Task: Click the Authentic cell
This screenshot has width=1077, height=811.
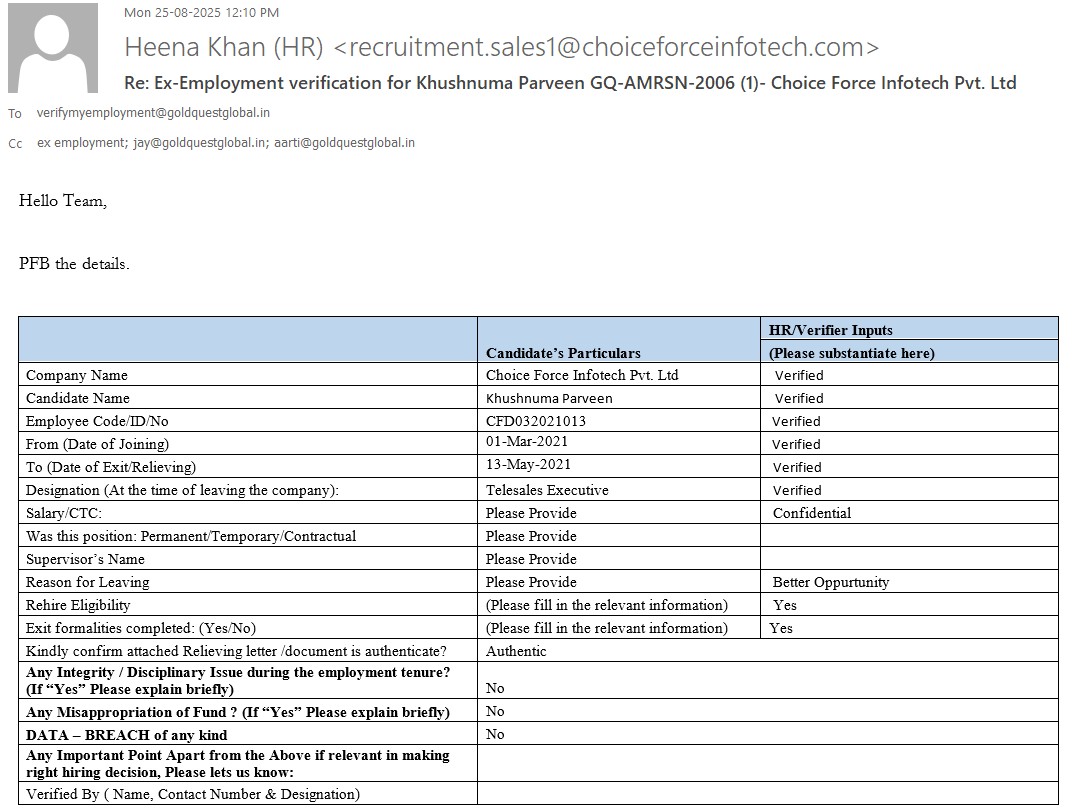Action: (x=516, y=651)
